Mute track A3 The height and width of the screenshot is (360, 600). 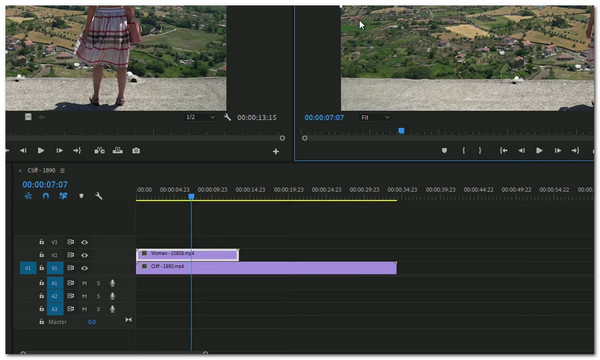(x=85, y=309)
